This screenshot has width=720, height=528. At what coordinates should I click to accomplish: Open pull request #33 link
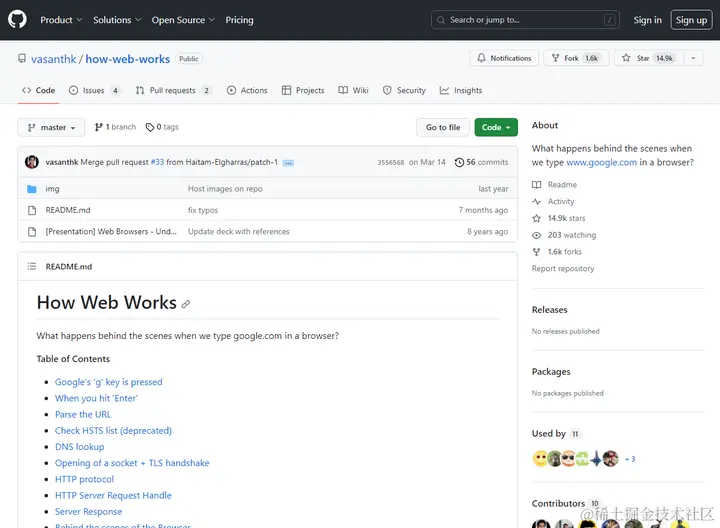click(x=157, y=162)
